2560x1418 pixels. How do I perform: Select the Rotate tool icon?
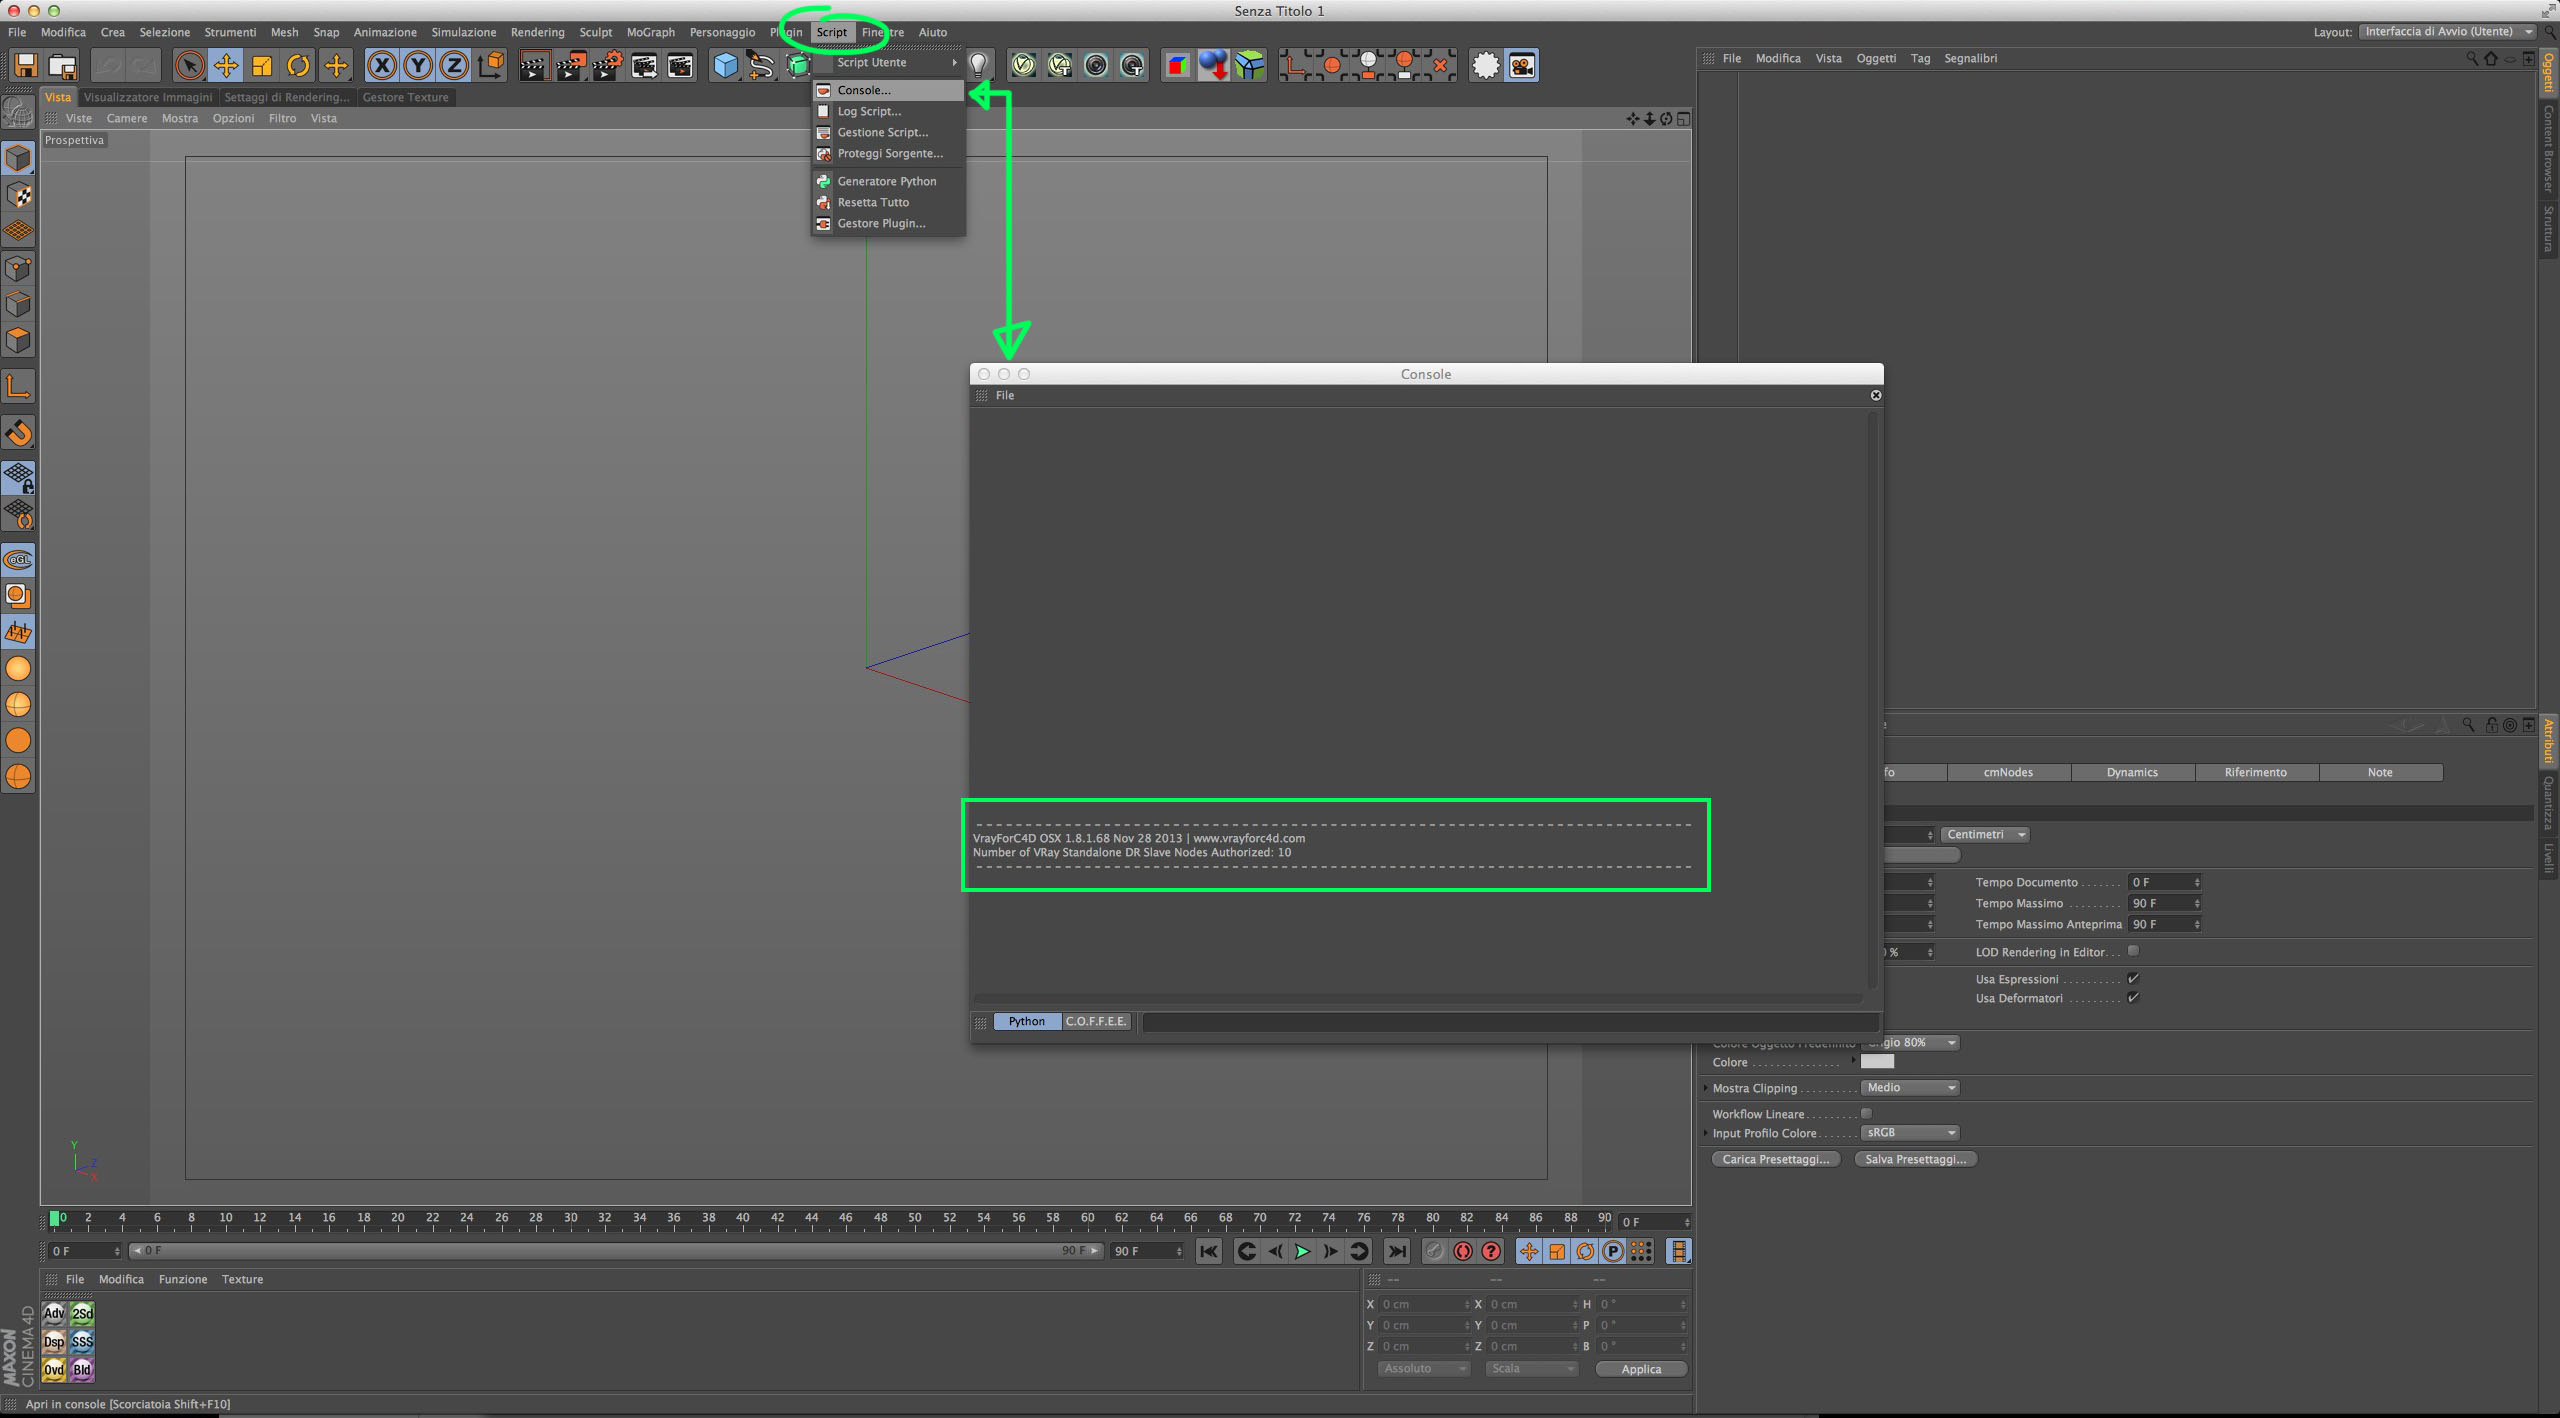[298, 66]
